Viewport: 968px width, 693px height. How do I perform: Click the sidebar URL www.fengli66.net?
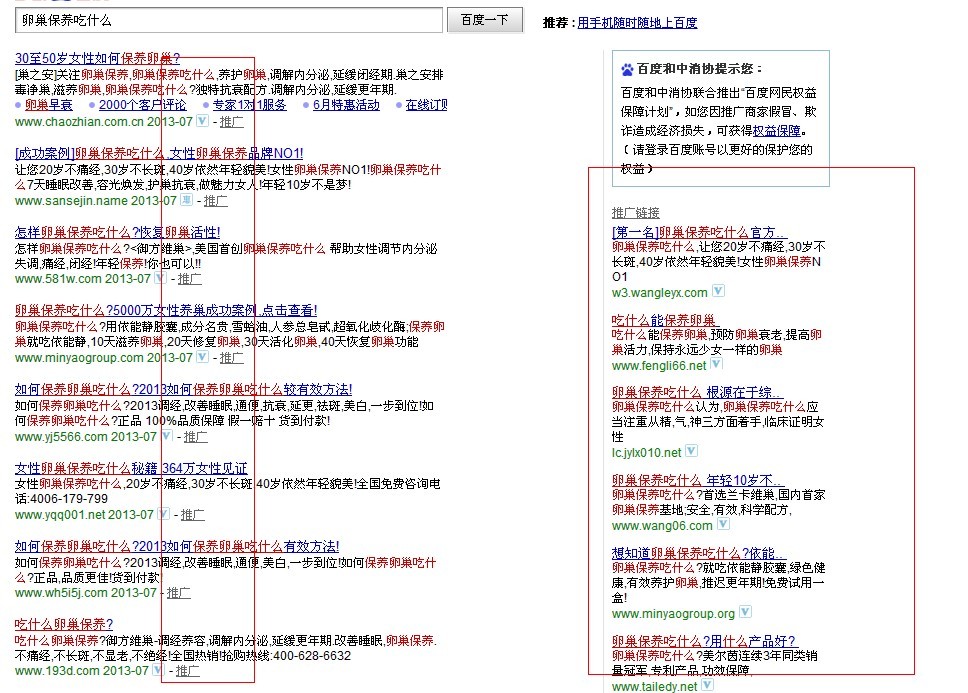tap(659, 366)
